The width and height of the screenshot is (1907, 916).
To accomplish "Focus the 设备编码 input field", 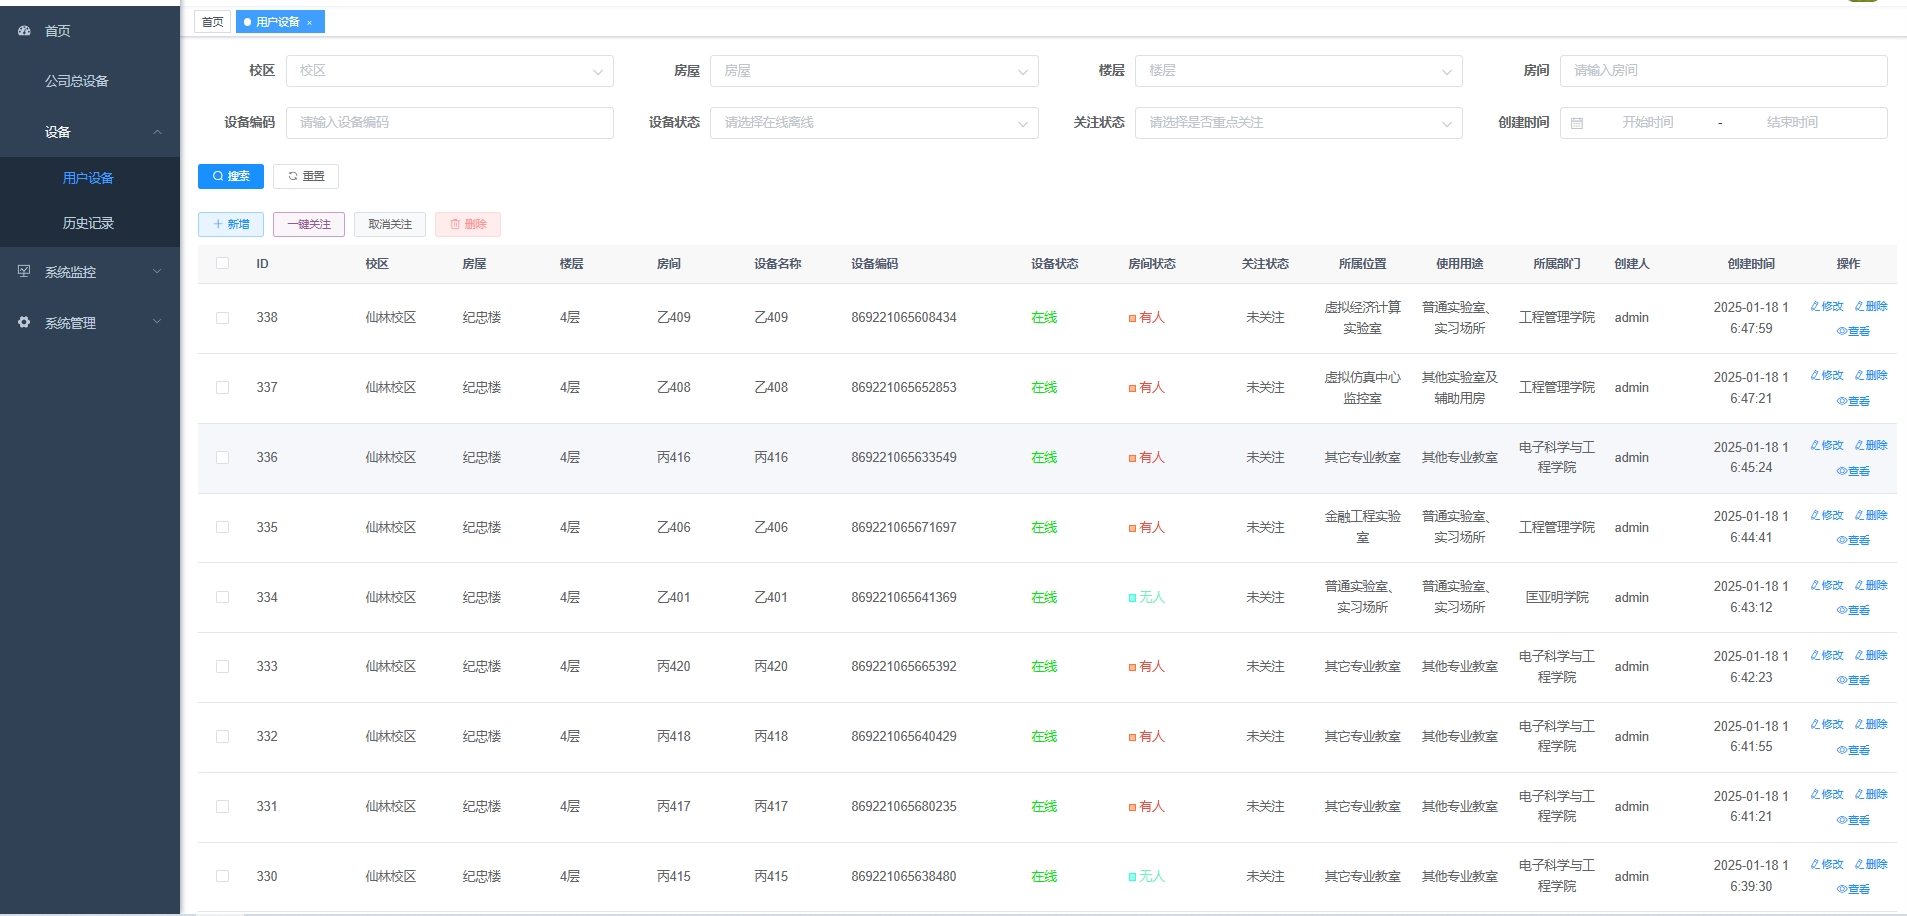I will pos(450,123).
